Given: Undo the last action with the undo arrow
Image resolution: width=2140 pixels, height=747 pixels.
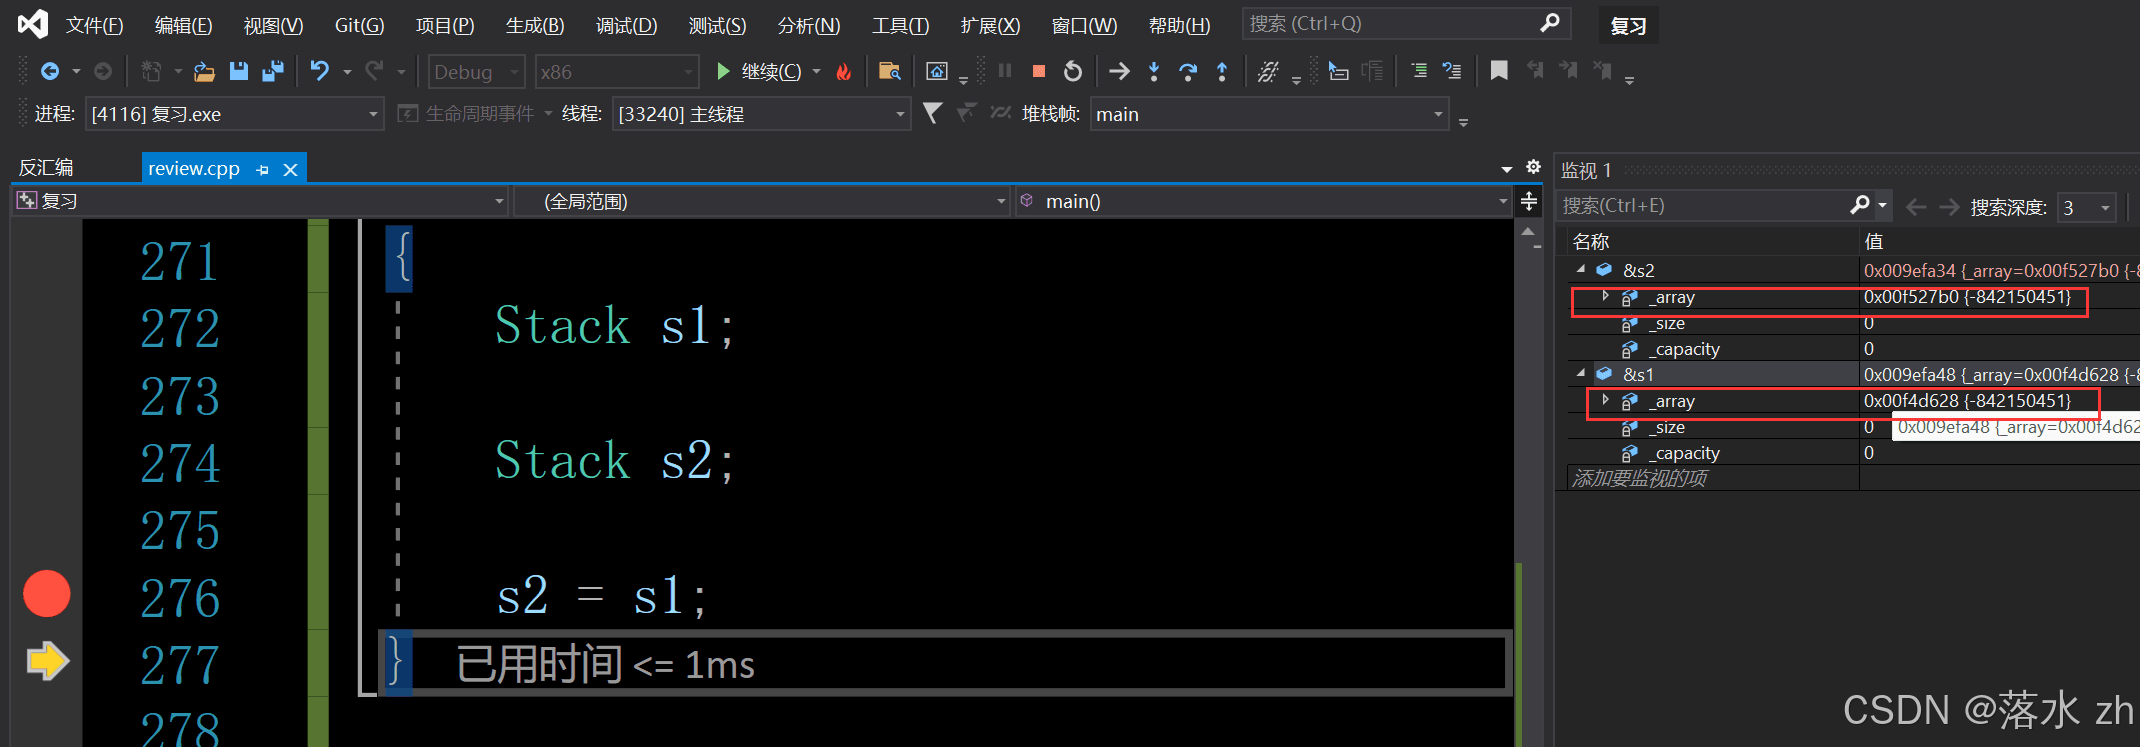Looking at the screenshot, I should 319,71.
